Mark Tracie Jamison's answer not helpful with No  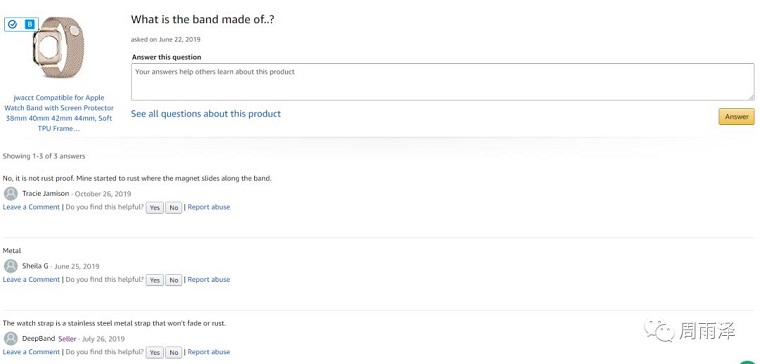(174, 207)
